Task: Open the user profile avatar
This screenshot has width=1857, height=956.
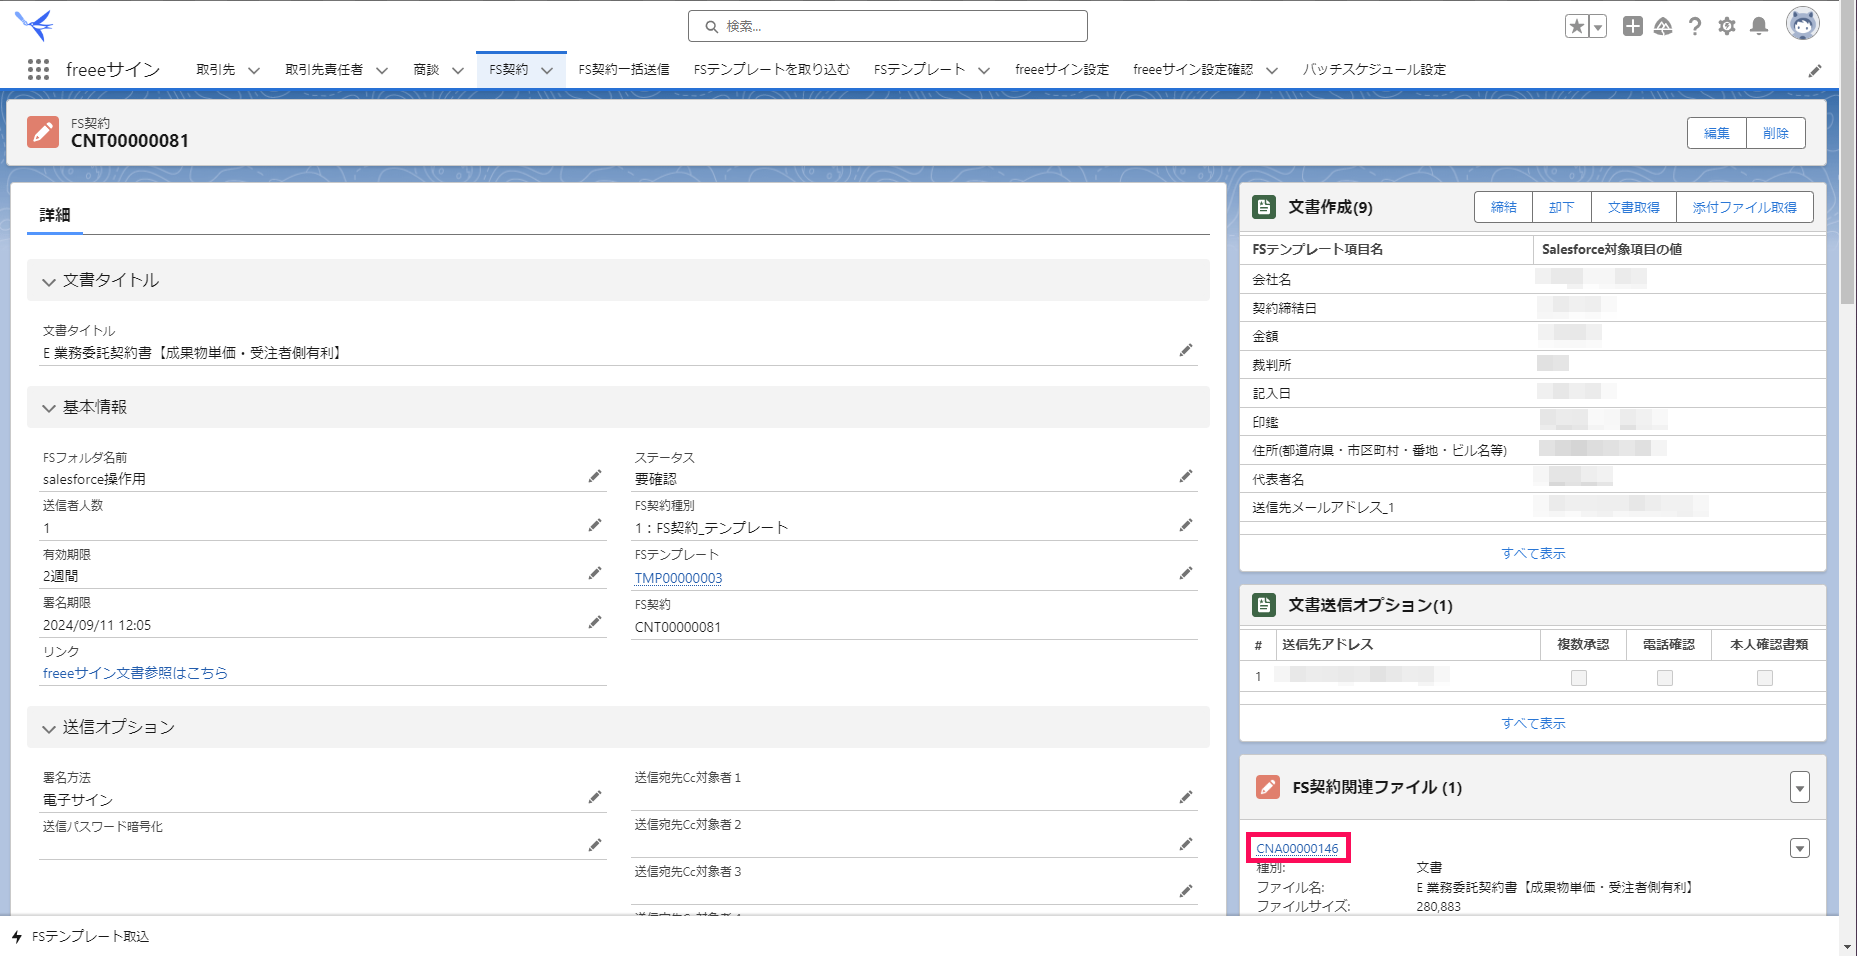Action: pos(1803,24)
